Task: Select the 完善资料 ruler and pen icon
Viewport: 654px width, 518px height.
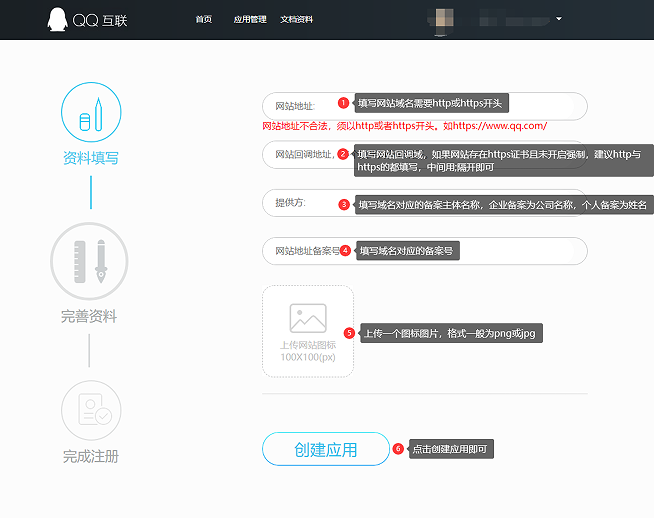Action: 89,261
